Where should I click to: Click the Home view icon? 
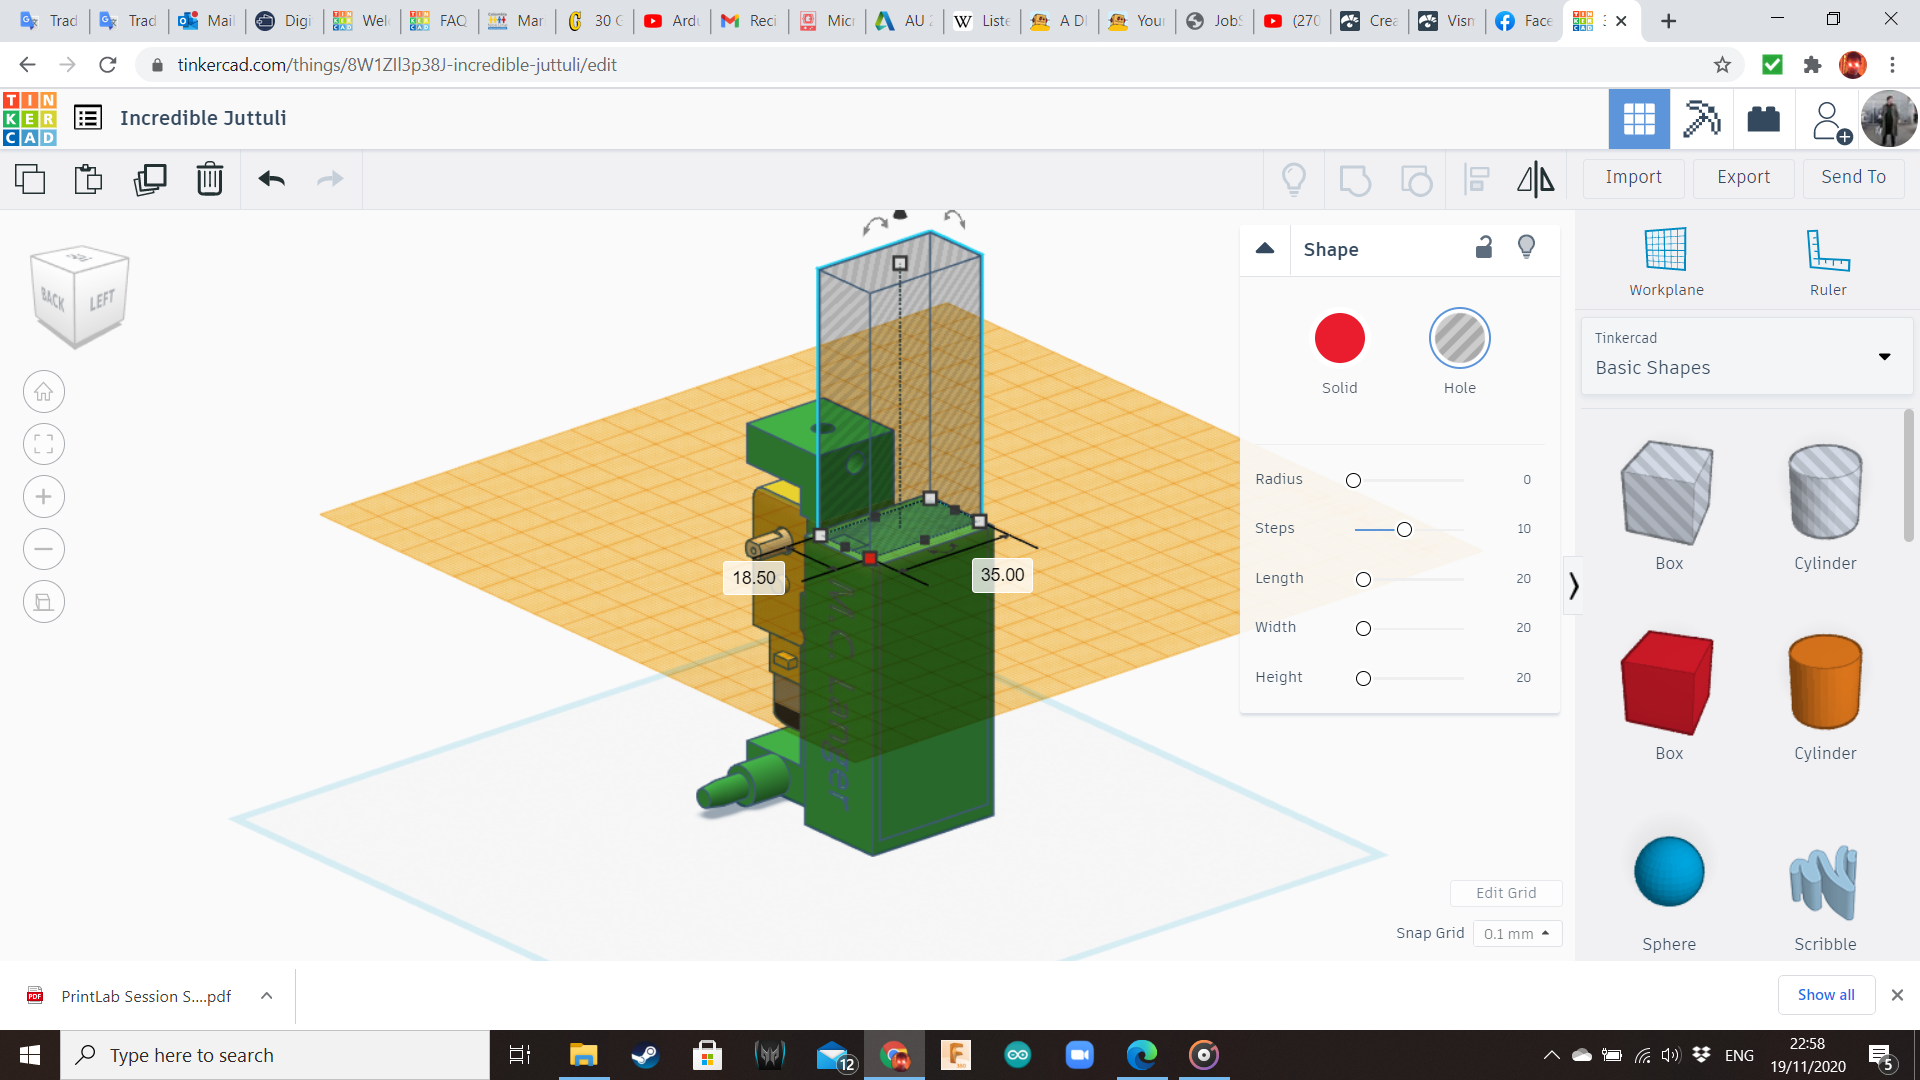44,392
